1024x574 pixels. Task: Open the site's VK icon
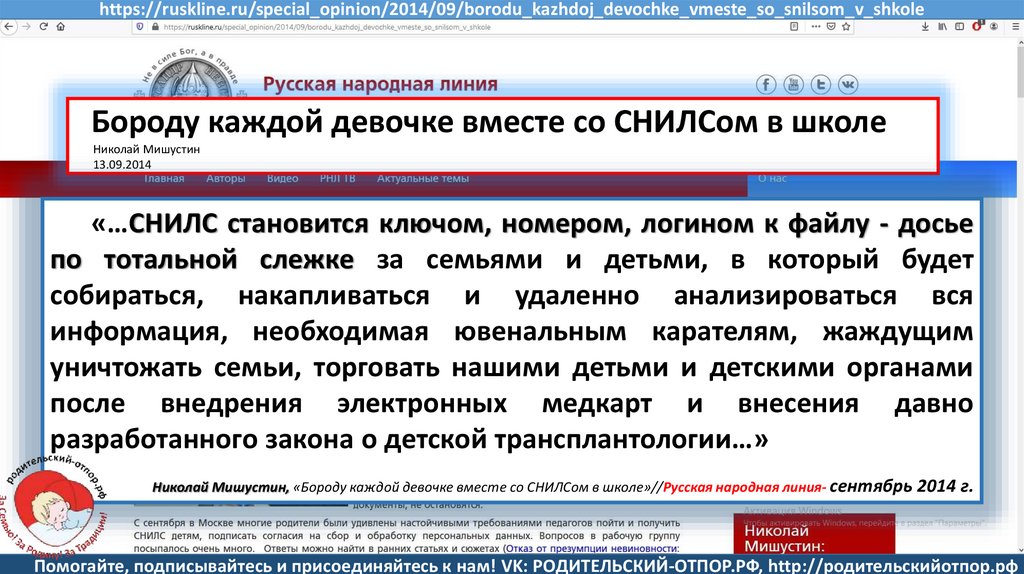[x=848, y=84]
